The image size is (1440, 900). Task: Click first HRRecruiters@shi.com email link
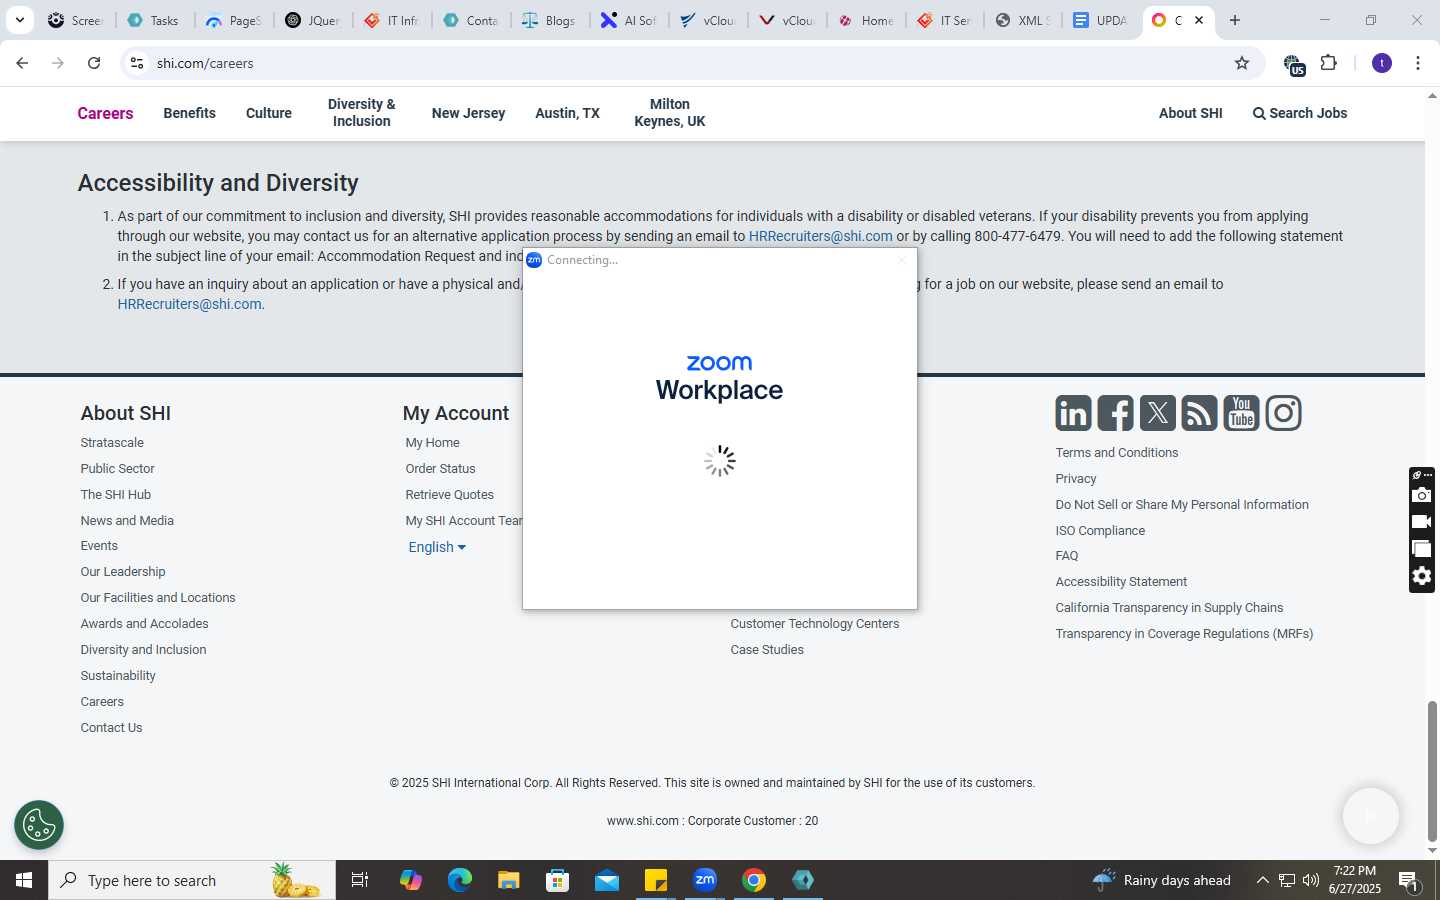pos(820,236)
